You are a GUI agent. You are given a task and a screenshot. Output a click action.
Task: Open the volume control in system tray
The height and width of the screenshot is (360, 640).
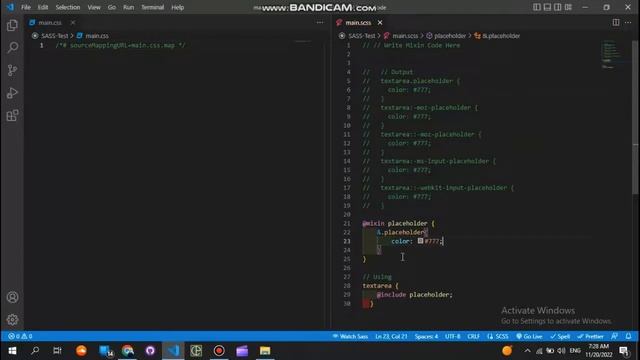[562, 351]
